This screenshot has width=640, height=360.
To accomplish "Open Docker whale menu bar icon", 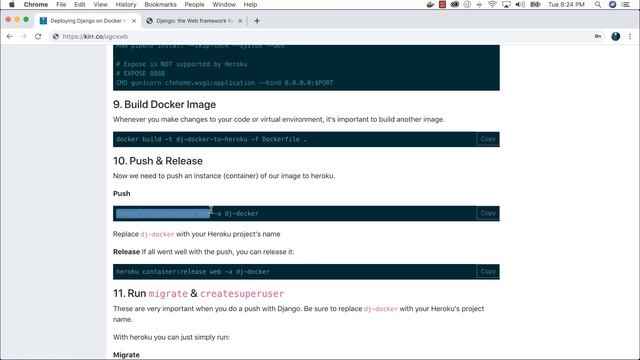I will (x=430, y=4).
